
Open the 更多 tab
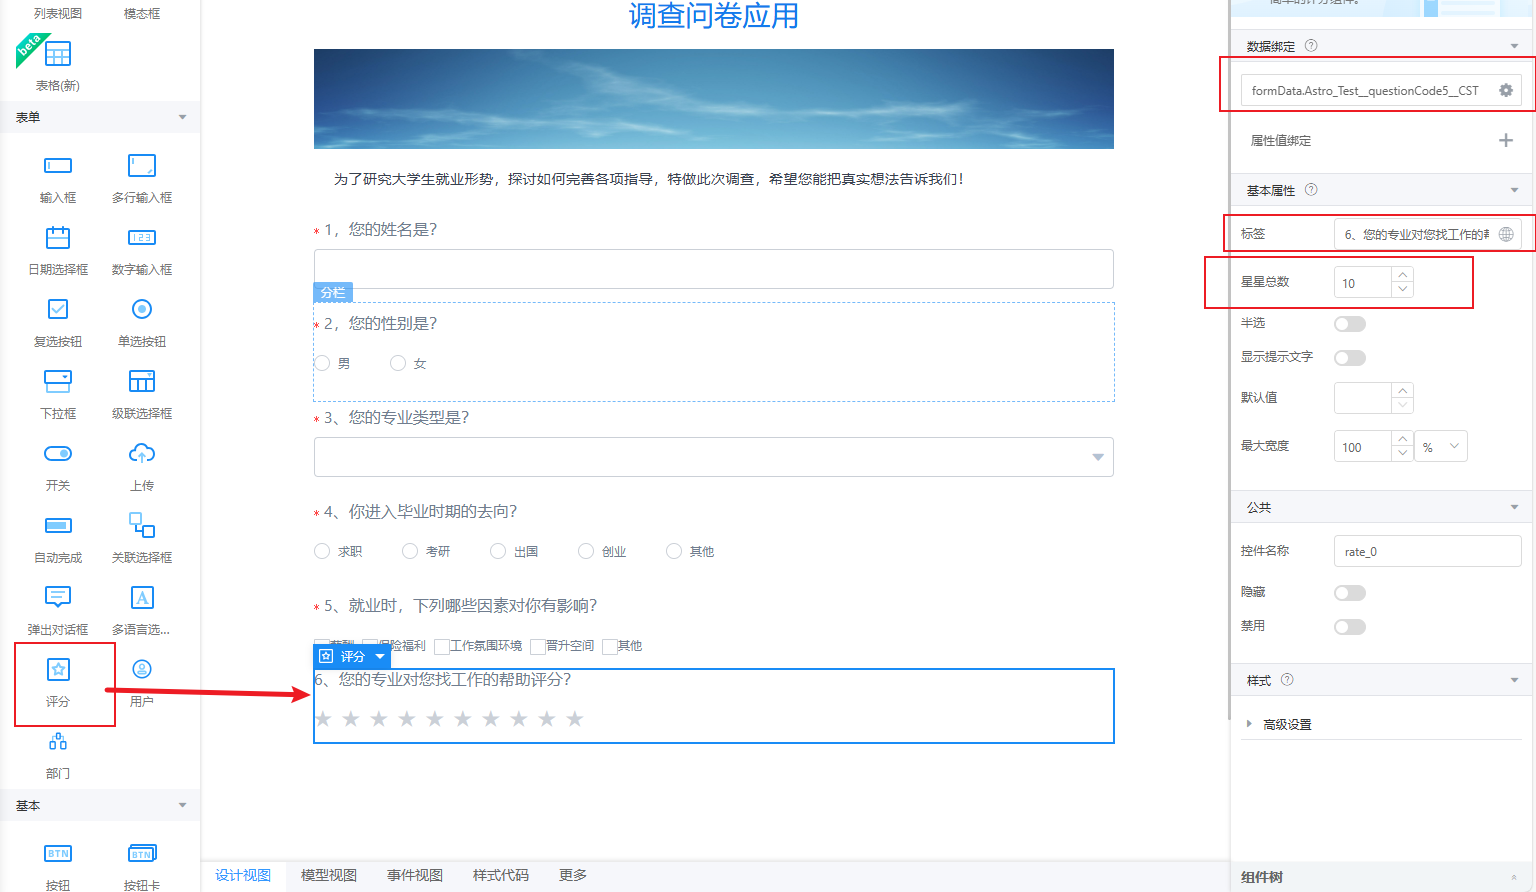[573, 875]
